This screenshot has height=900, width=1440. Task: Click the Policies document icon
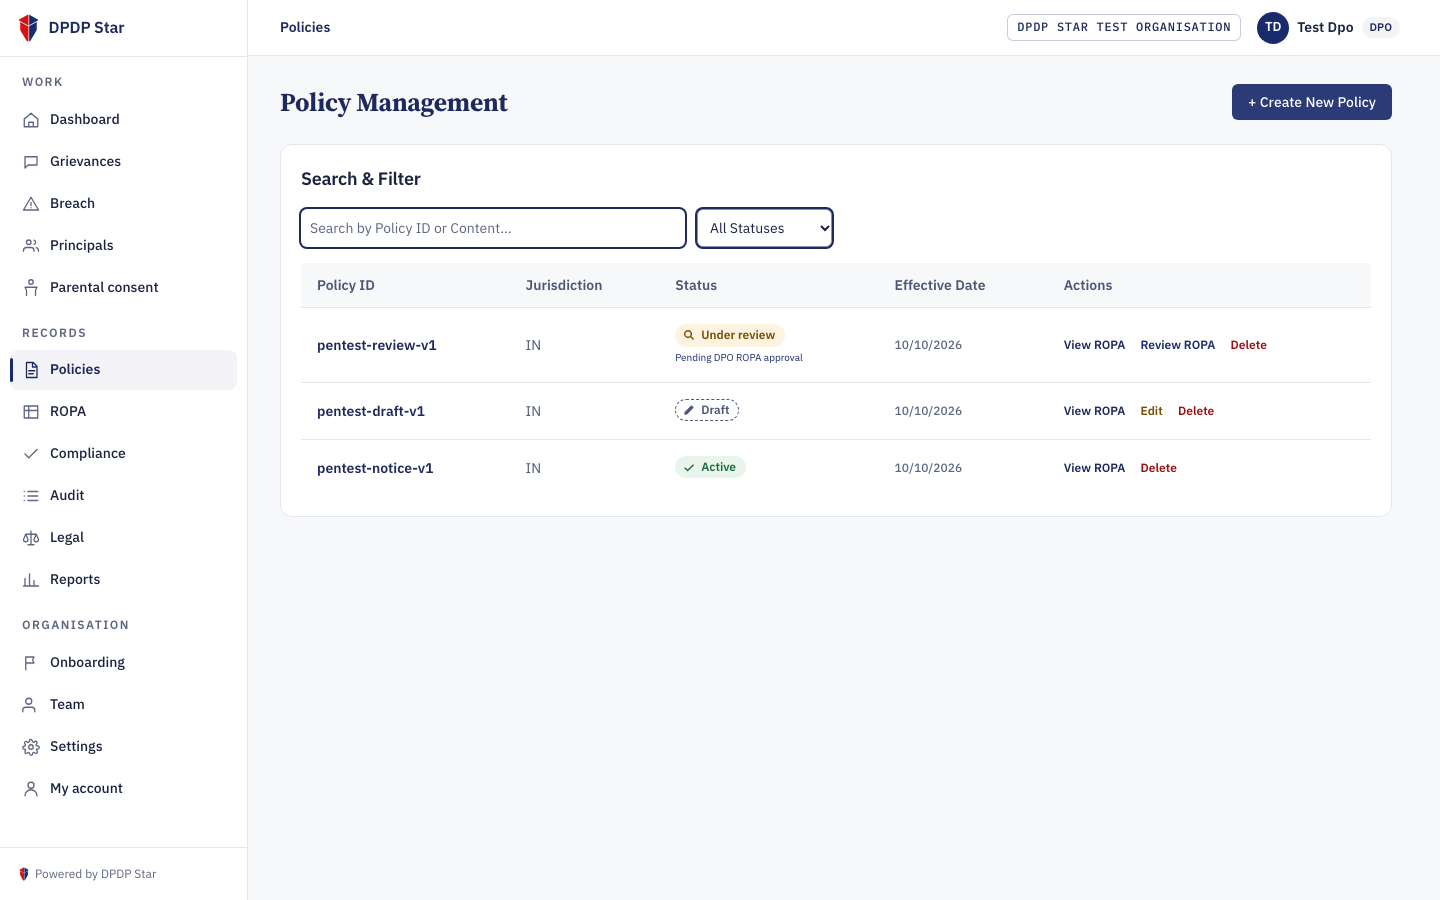[31, 370]
